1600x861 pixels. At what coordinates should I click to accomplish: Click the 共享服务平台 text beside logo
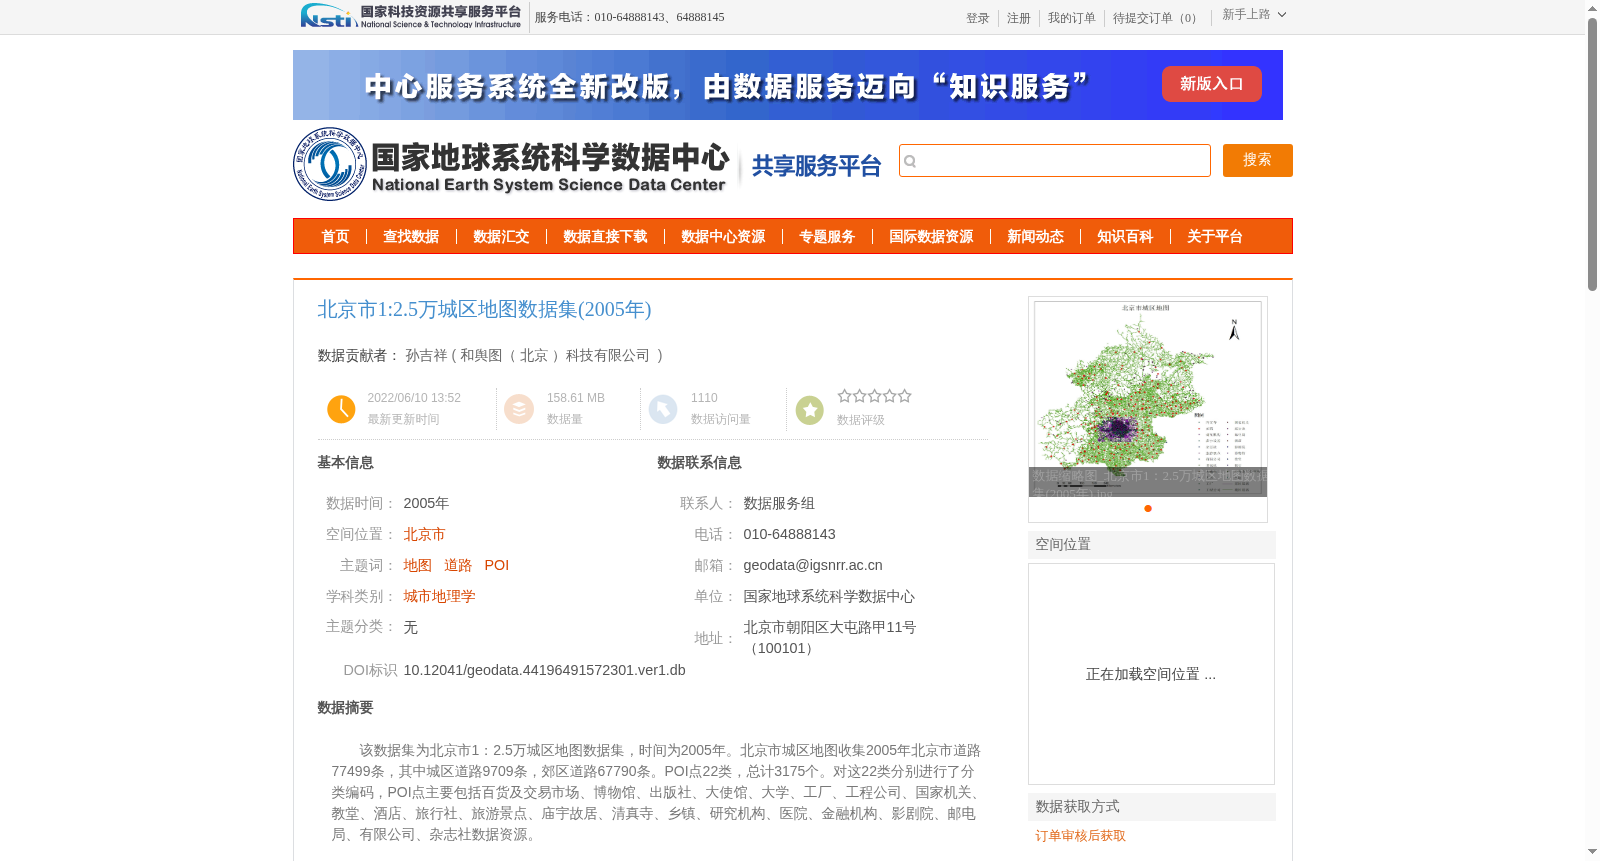[x=817, y=166]
